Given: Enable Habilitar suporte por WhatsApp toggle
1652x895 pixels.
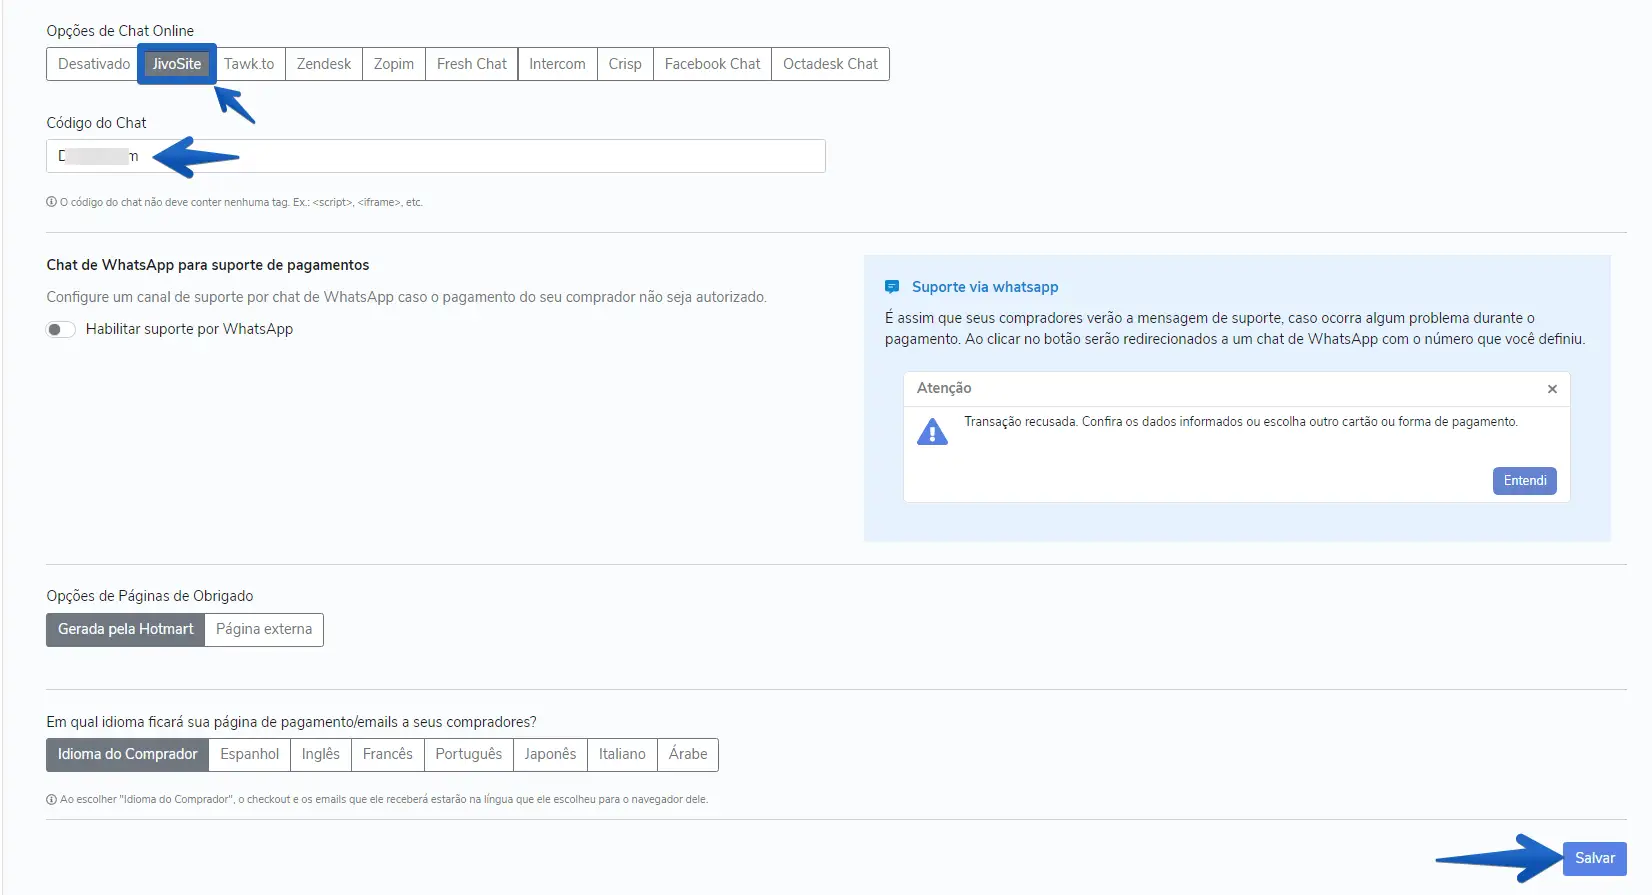Looking at the screenshot, I should point(61,330).
